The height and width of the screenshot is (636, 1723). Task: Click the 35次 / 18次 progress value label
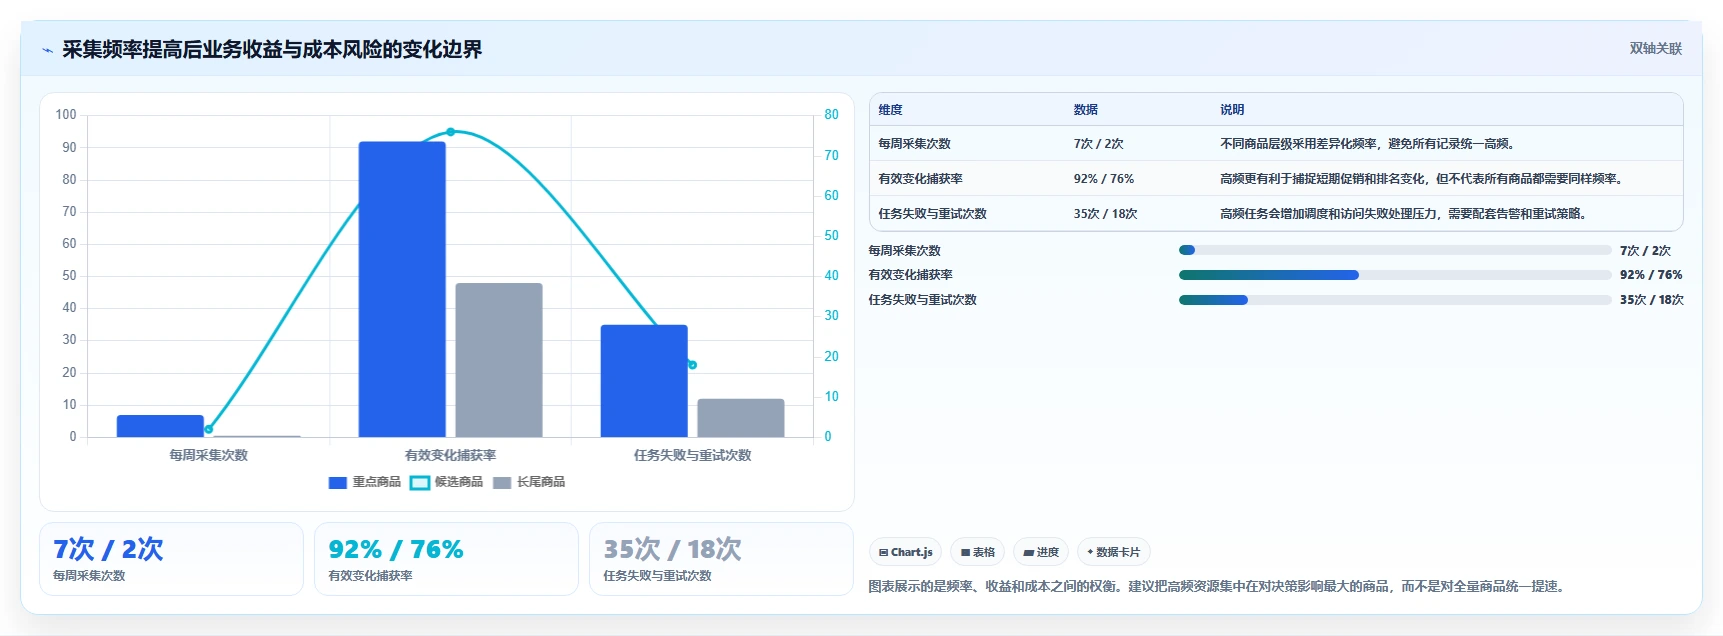[x=1652, y=300]
